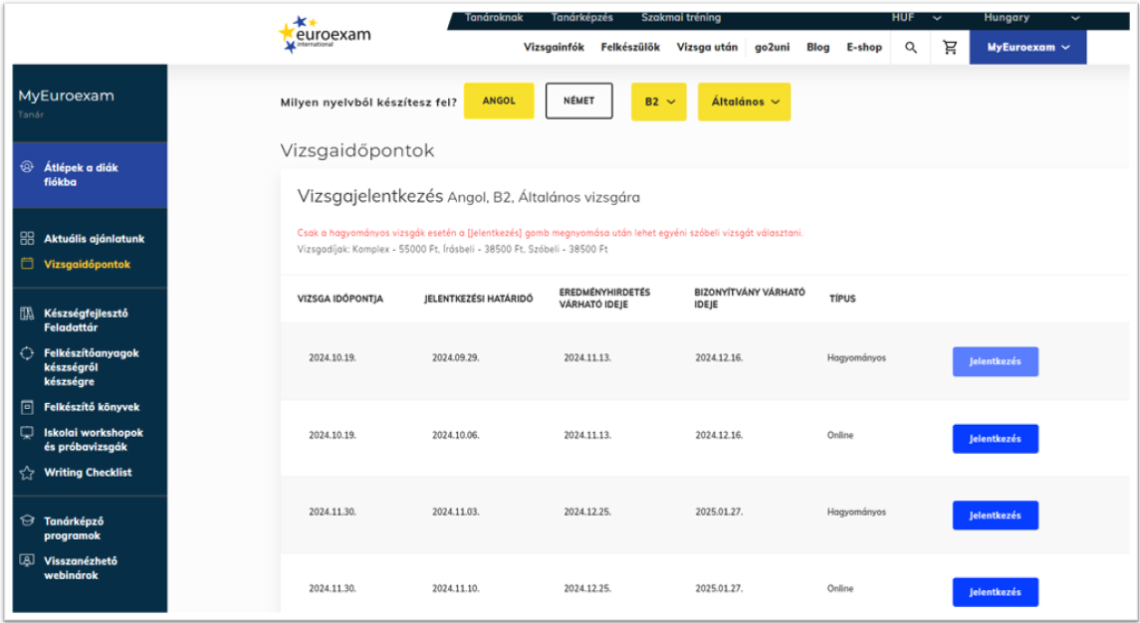Open the HUF currency dropdown
The image size is (1140, 623).
click(x=916, y=17)
